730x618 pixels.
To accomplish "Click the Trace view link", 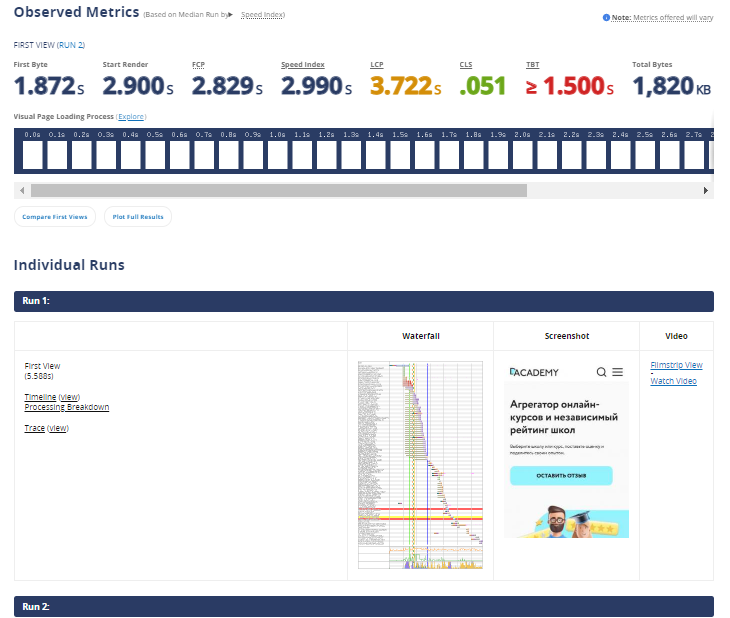I will tap(58, 428).
